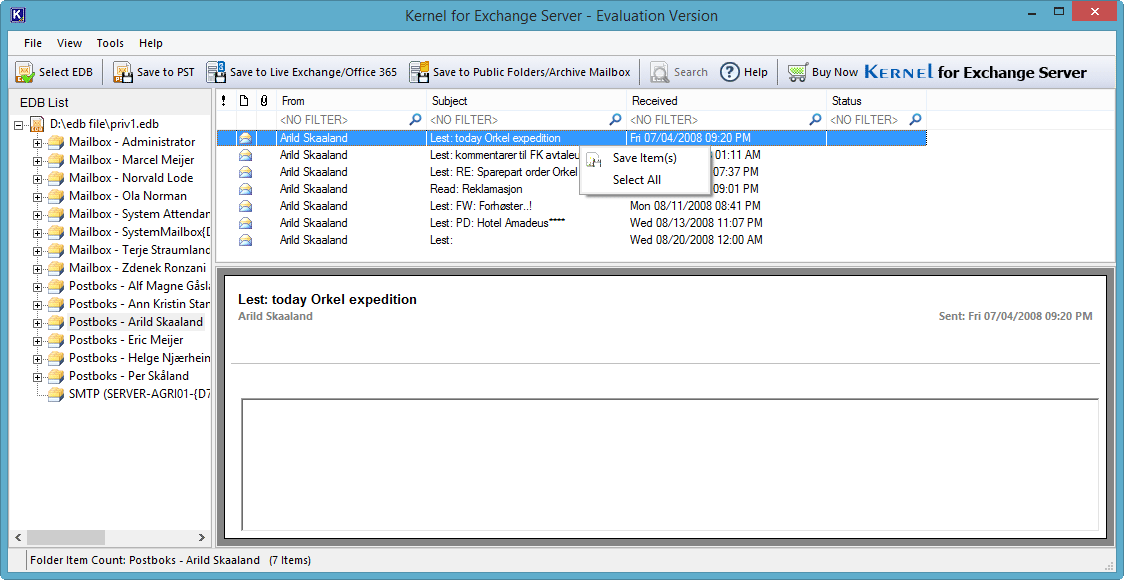Open the Tools menu
The image size is (1124, 580).
[110, 43]
